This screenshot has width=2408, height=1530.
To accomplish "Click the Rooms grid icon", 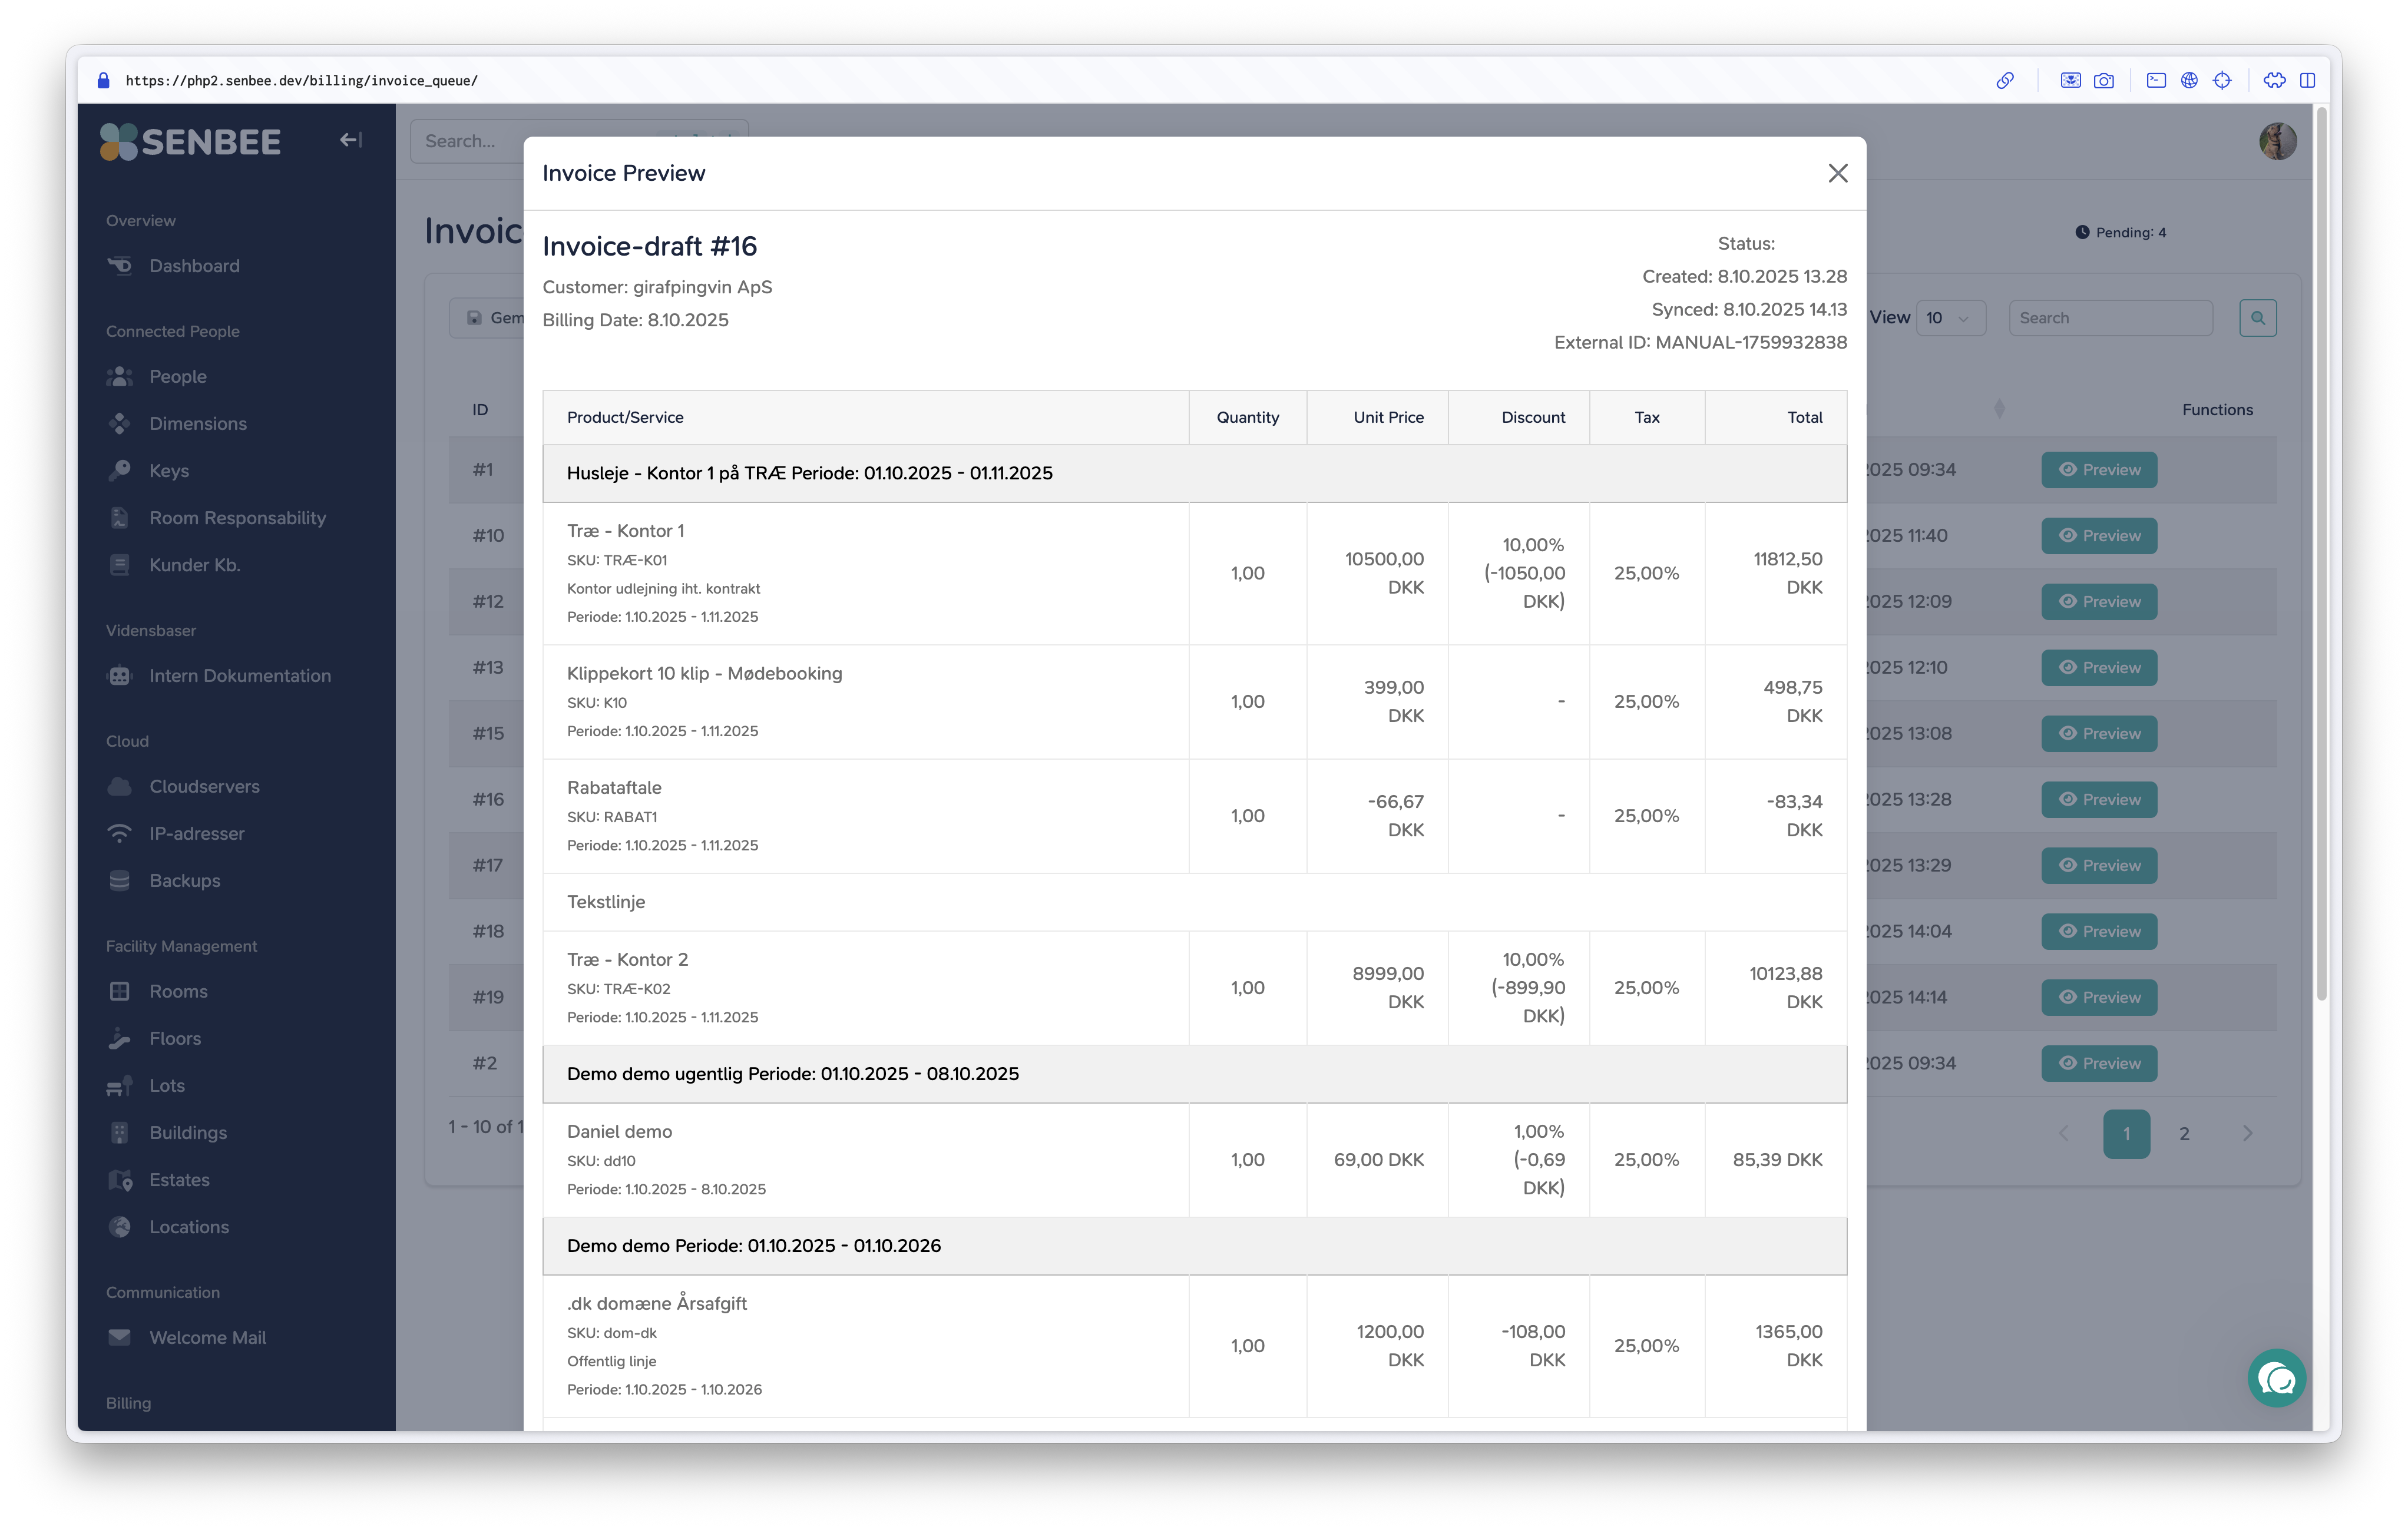I will 120,992.
